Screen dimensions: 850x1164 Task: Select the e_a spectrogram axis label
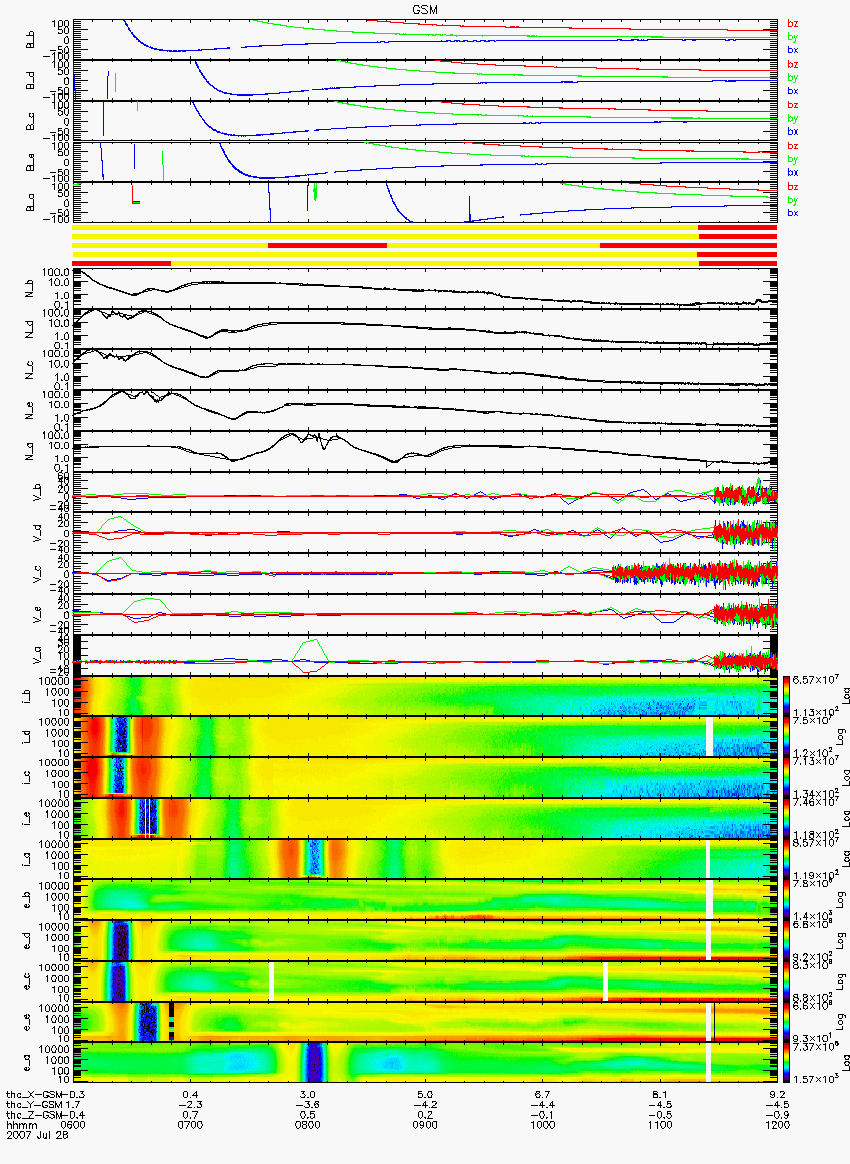[x=25, y=1062]
